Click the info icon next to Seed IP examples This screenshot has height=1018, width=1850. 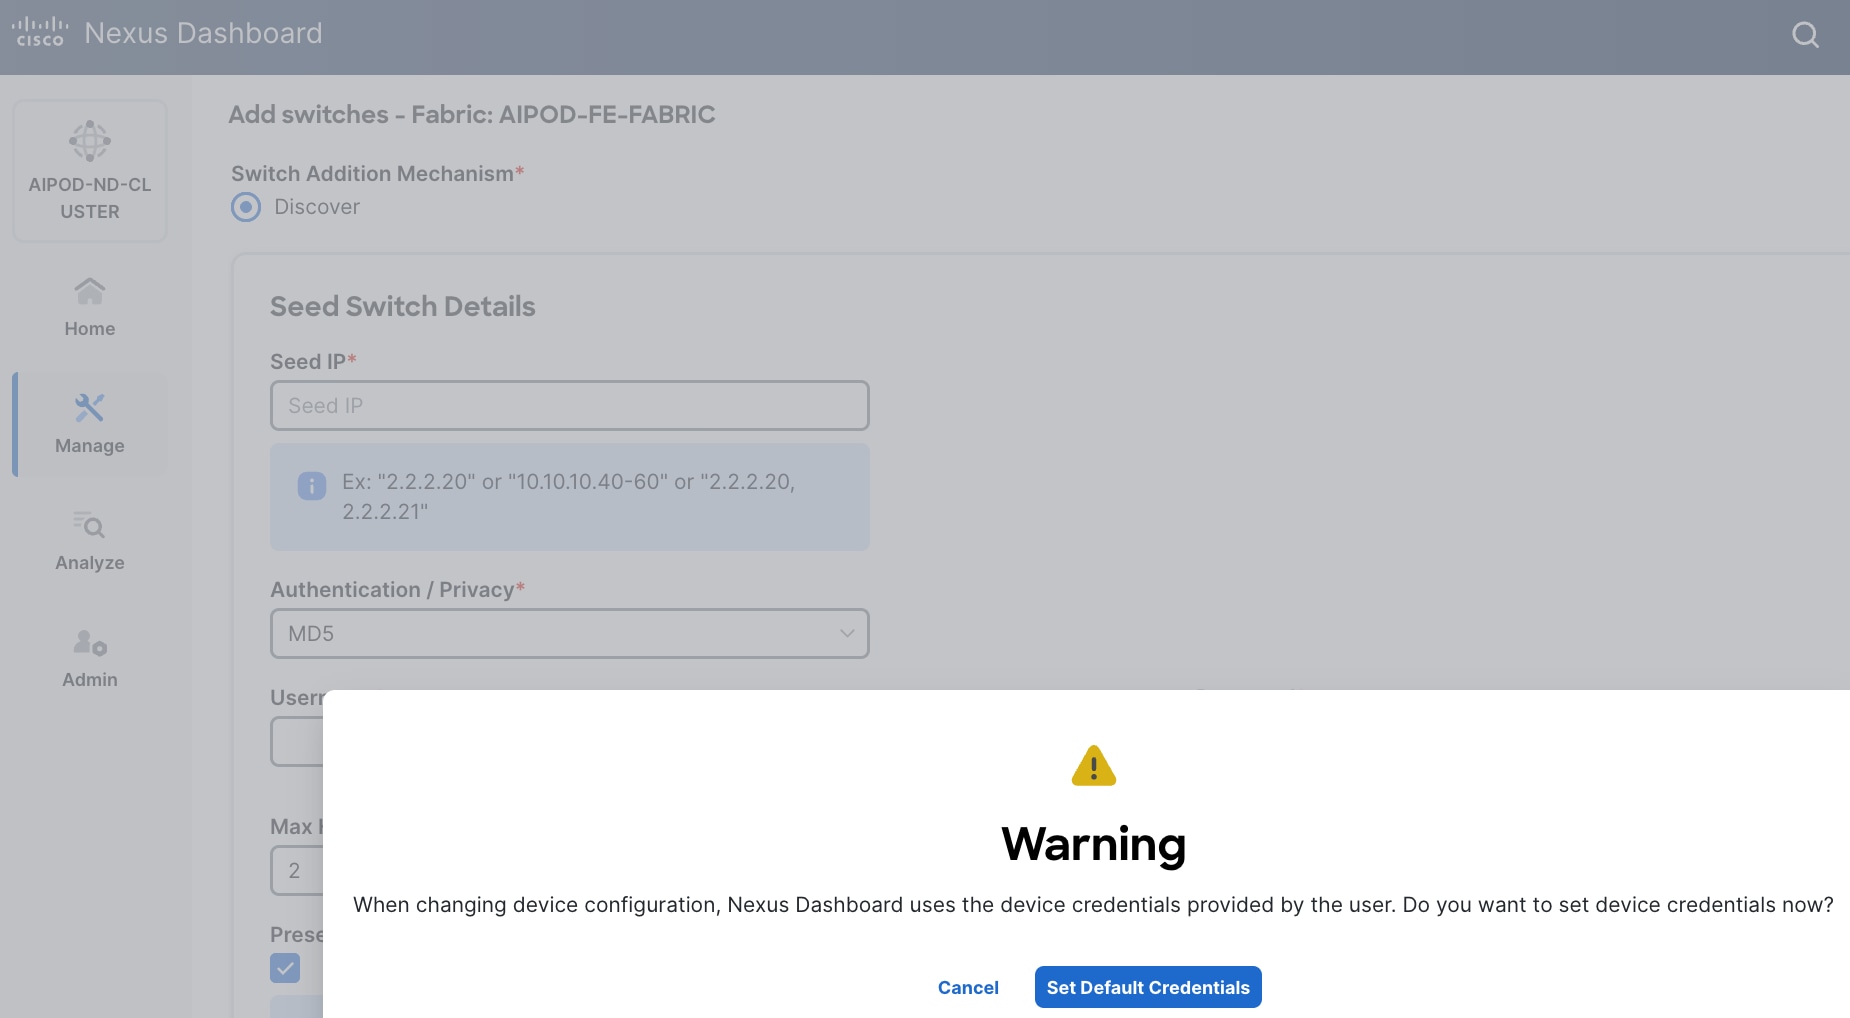(311, 486)
